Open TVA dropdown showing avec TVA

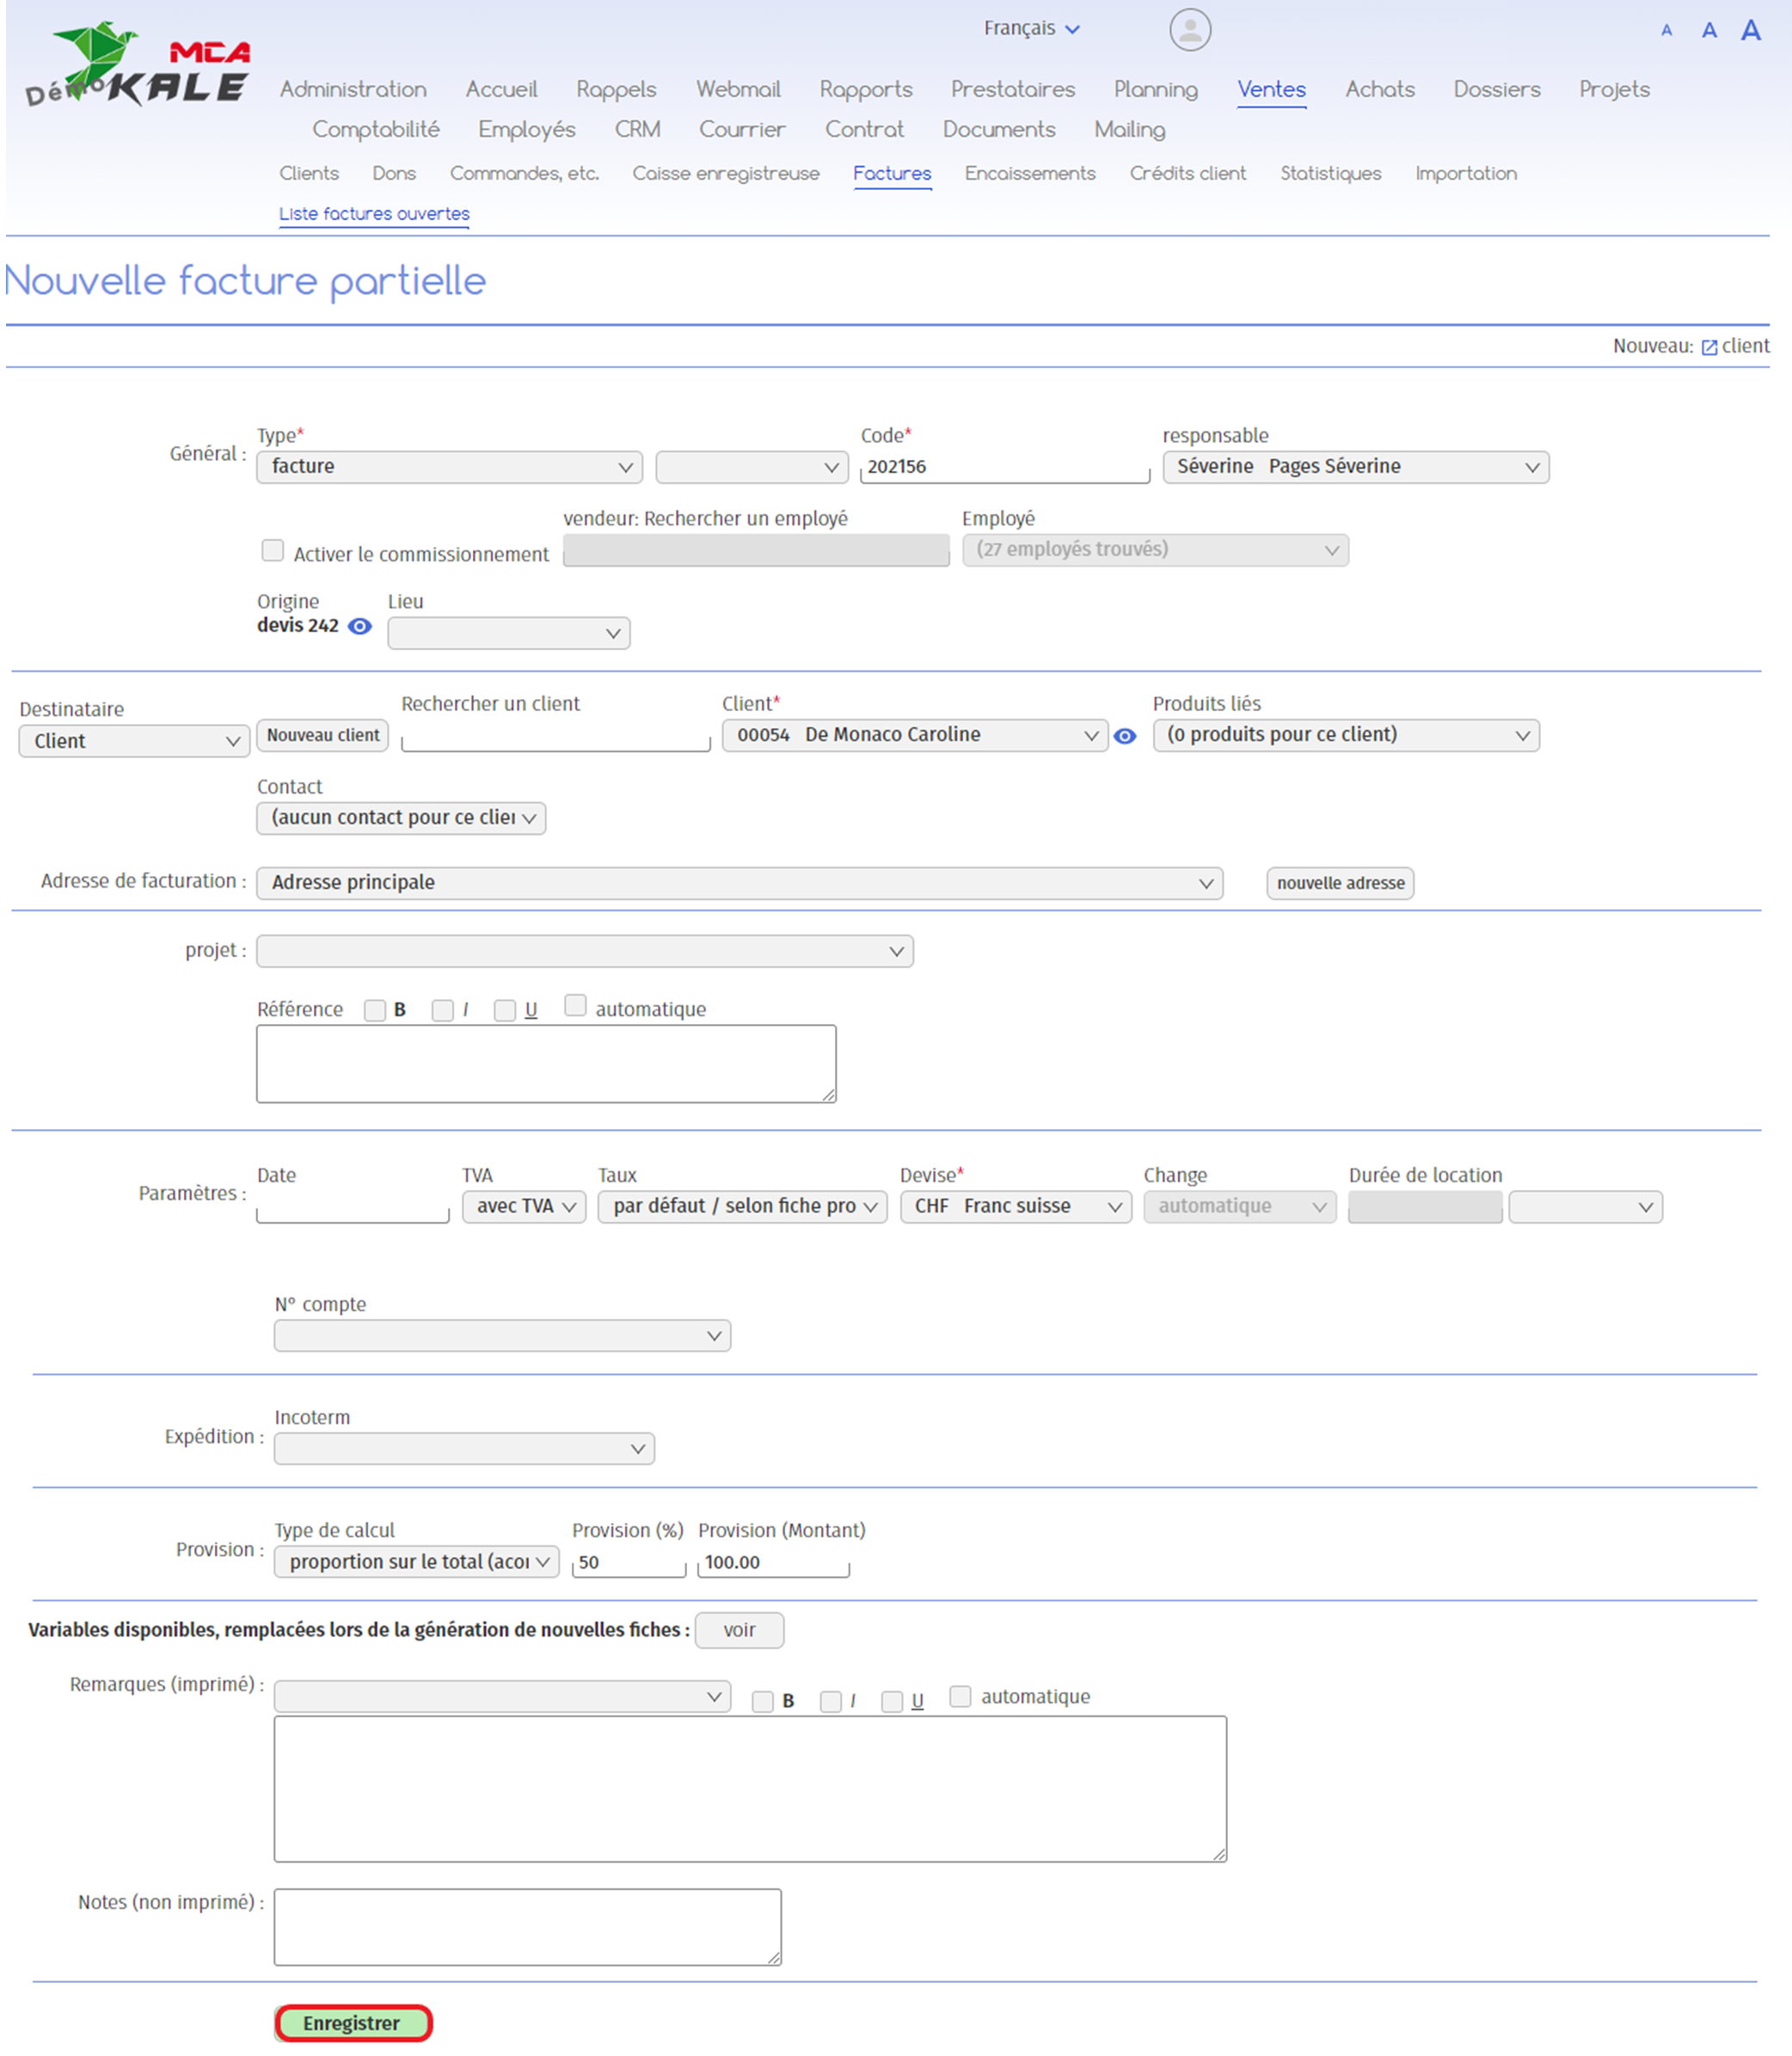[x=524, y=1207]
